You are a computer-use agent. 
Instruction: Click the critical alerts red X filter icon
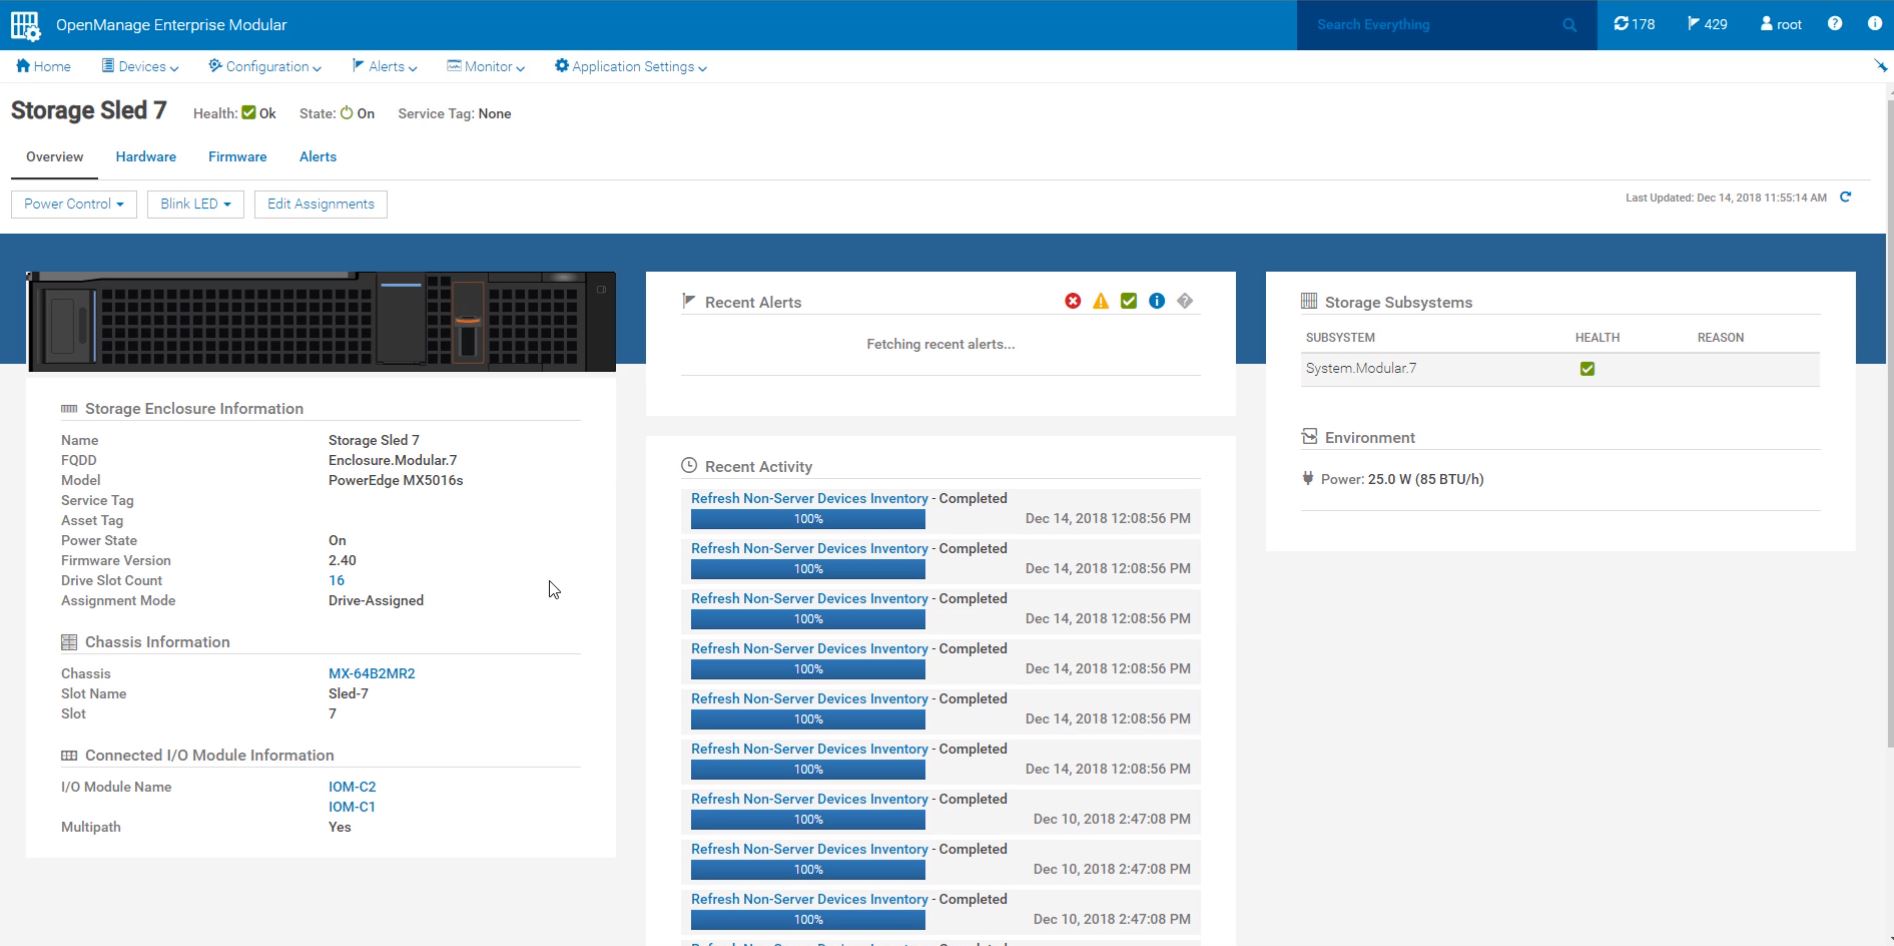click(x=1073, y=301)
